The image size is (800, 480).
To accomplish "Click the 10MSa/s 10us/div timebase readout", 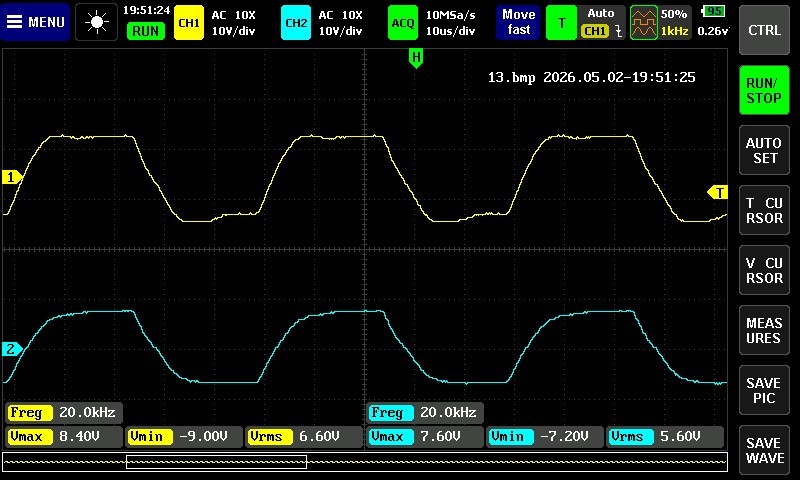I will coord(451,22).
